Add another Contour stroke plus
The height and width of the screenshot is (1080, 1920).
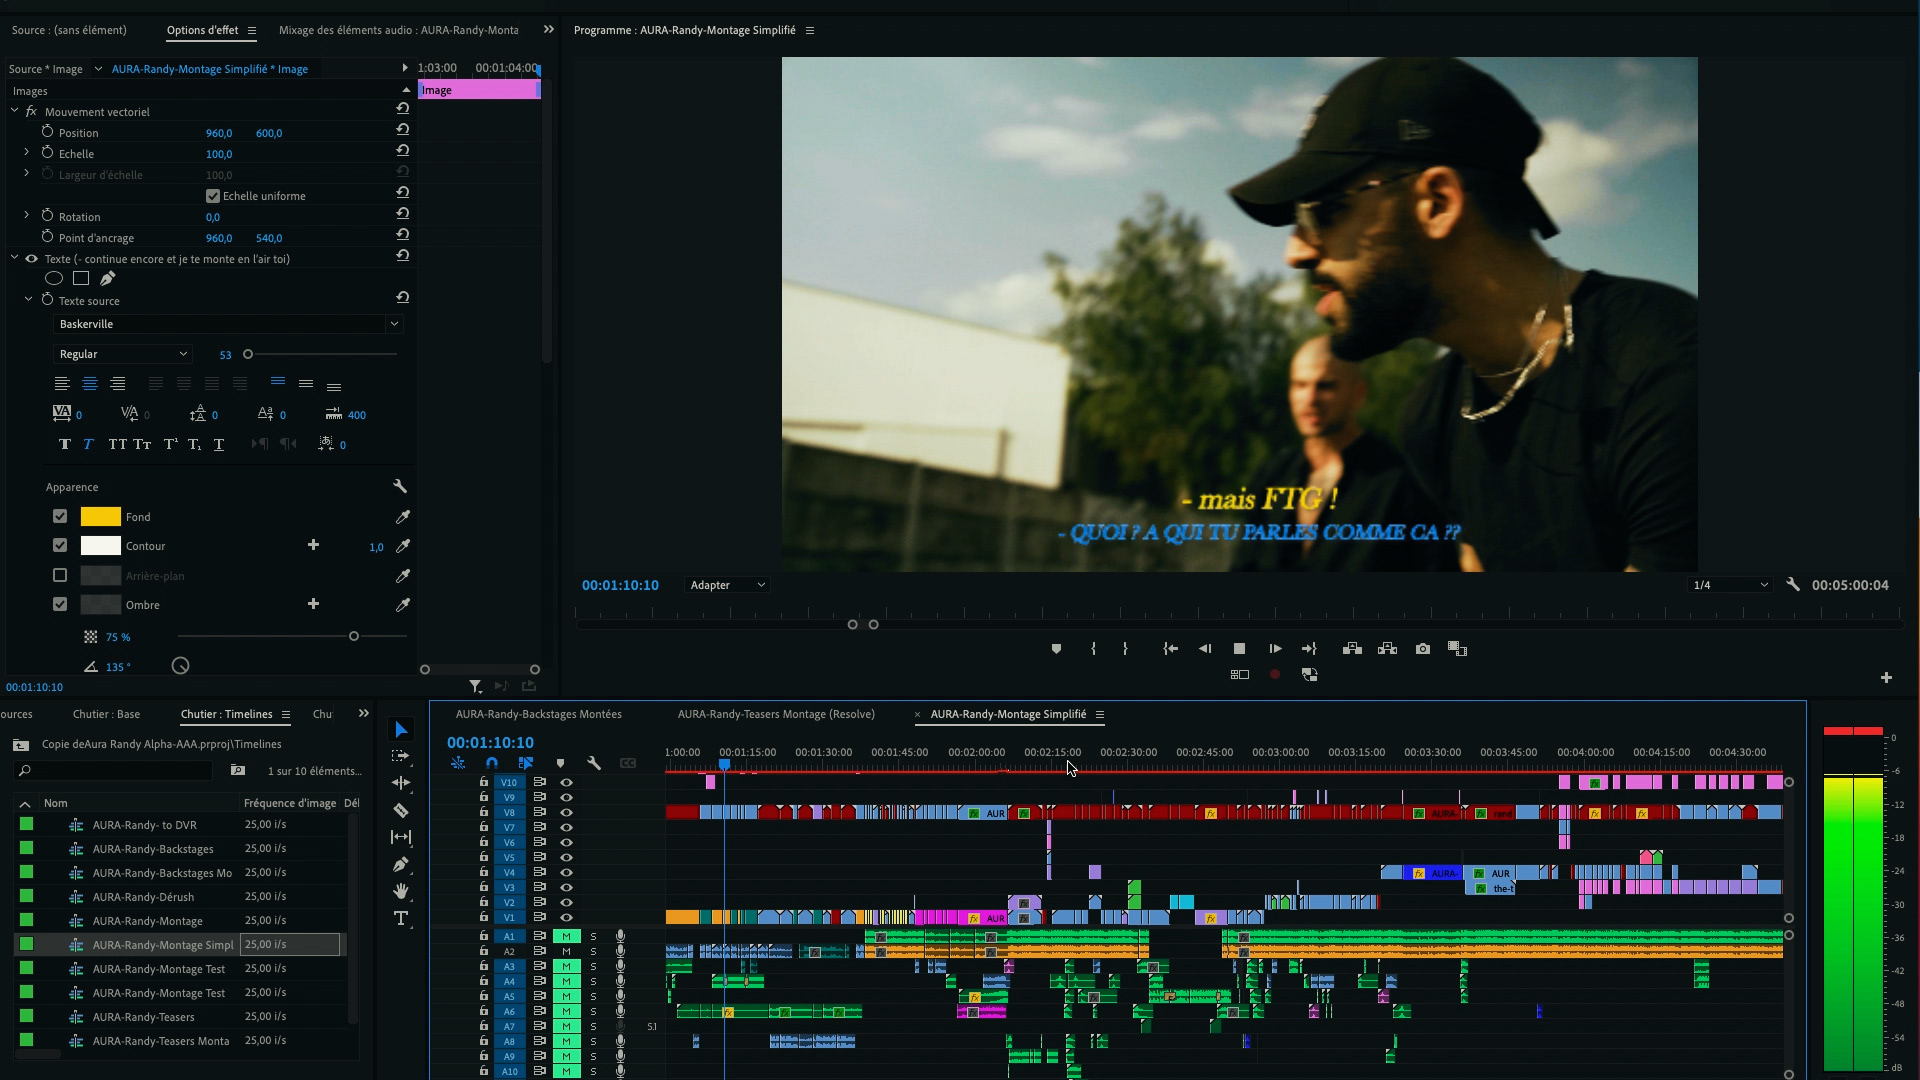(313, 545)
